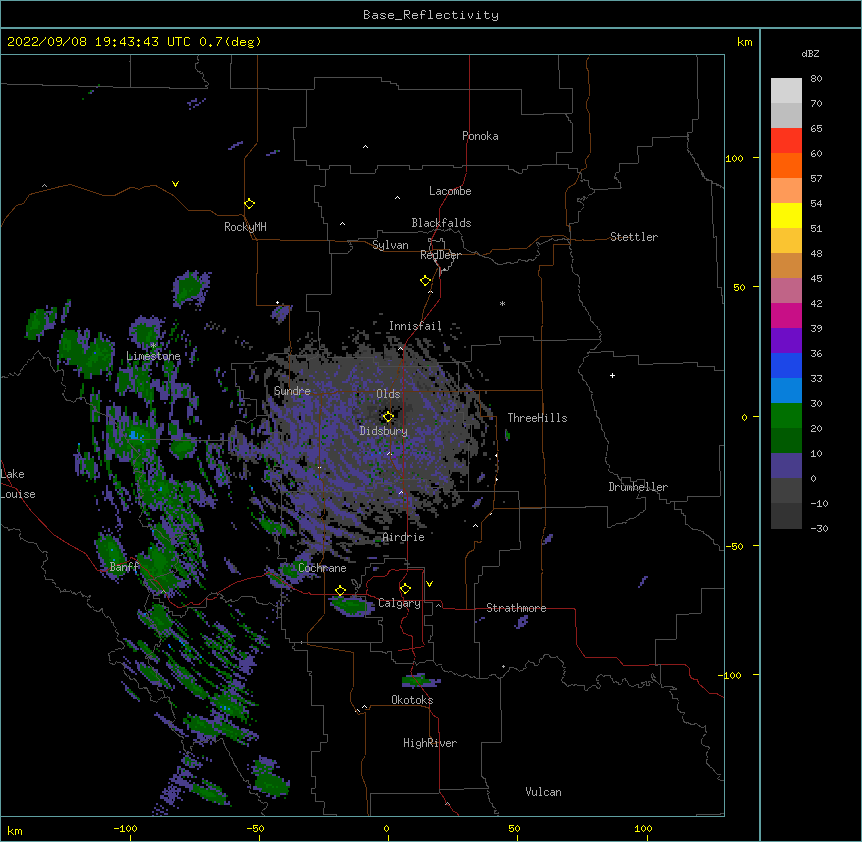
Task: Click the Sylvan label
Action: tap(390, 245)
